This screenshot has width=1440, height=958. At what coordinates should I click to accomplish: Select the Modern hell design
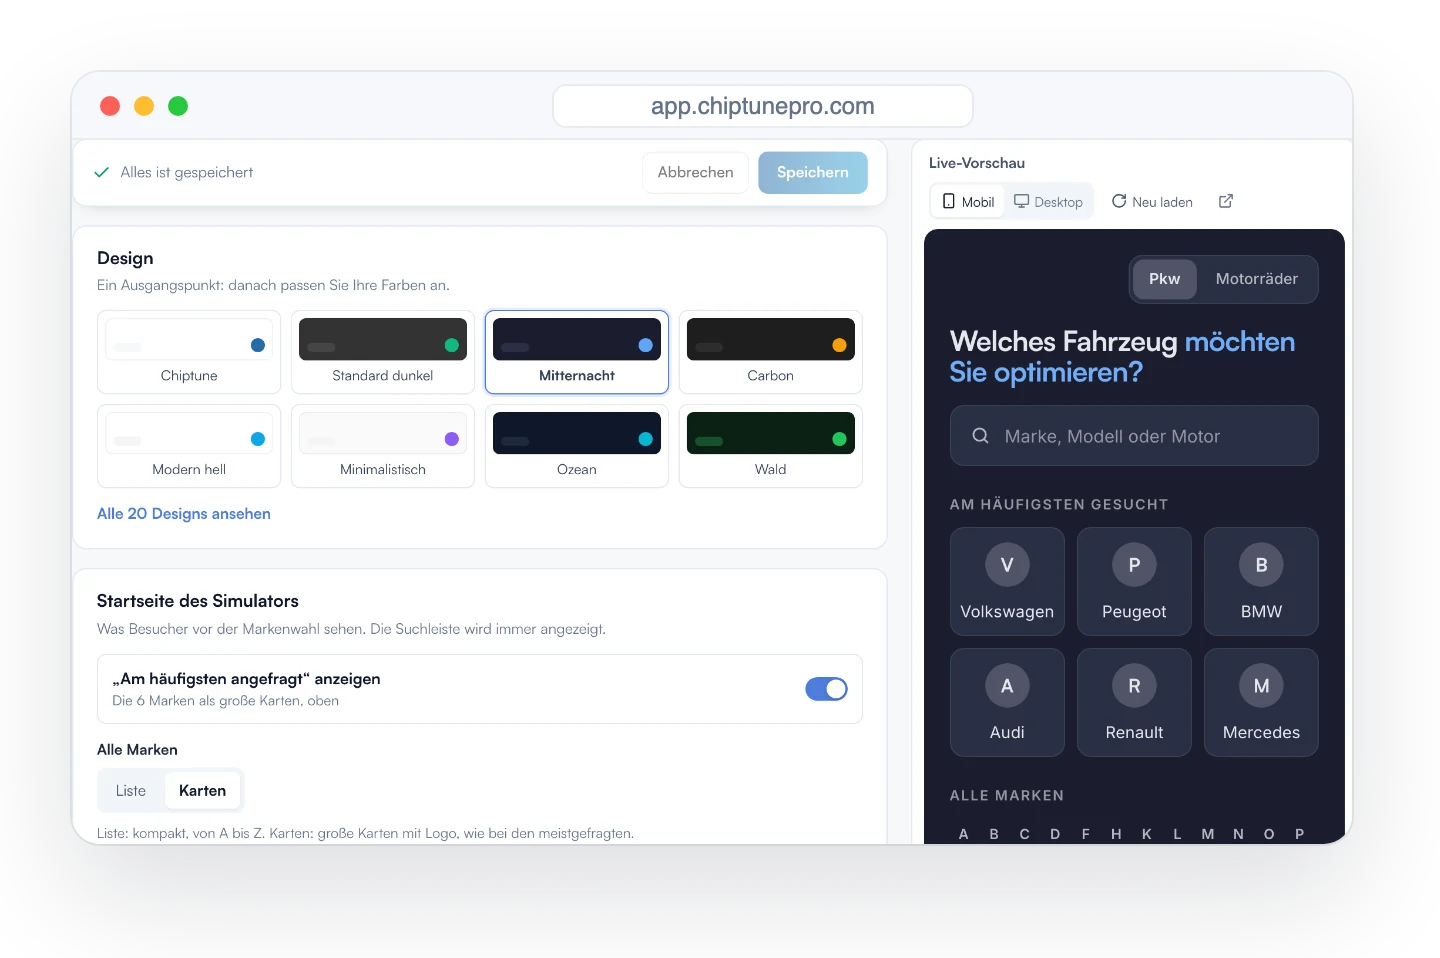pos(189,446)
